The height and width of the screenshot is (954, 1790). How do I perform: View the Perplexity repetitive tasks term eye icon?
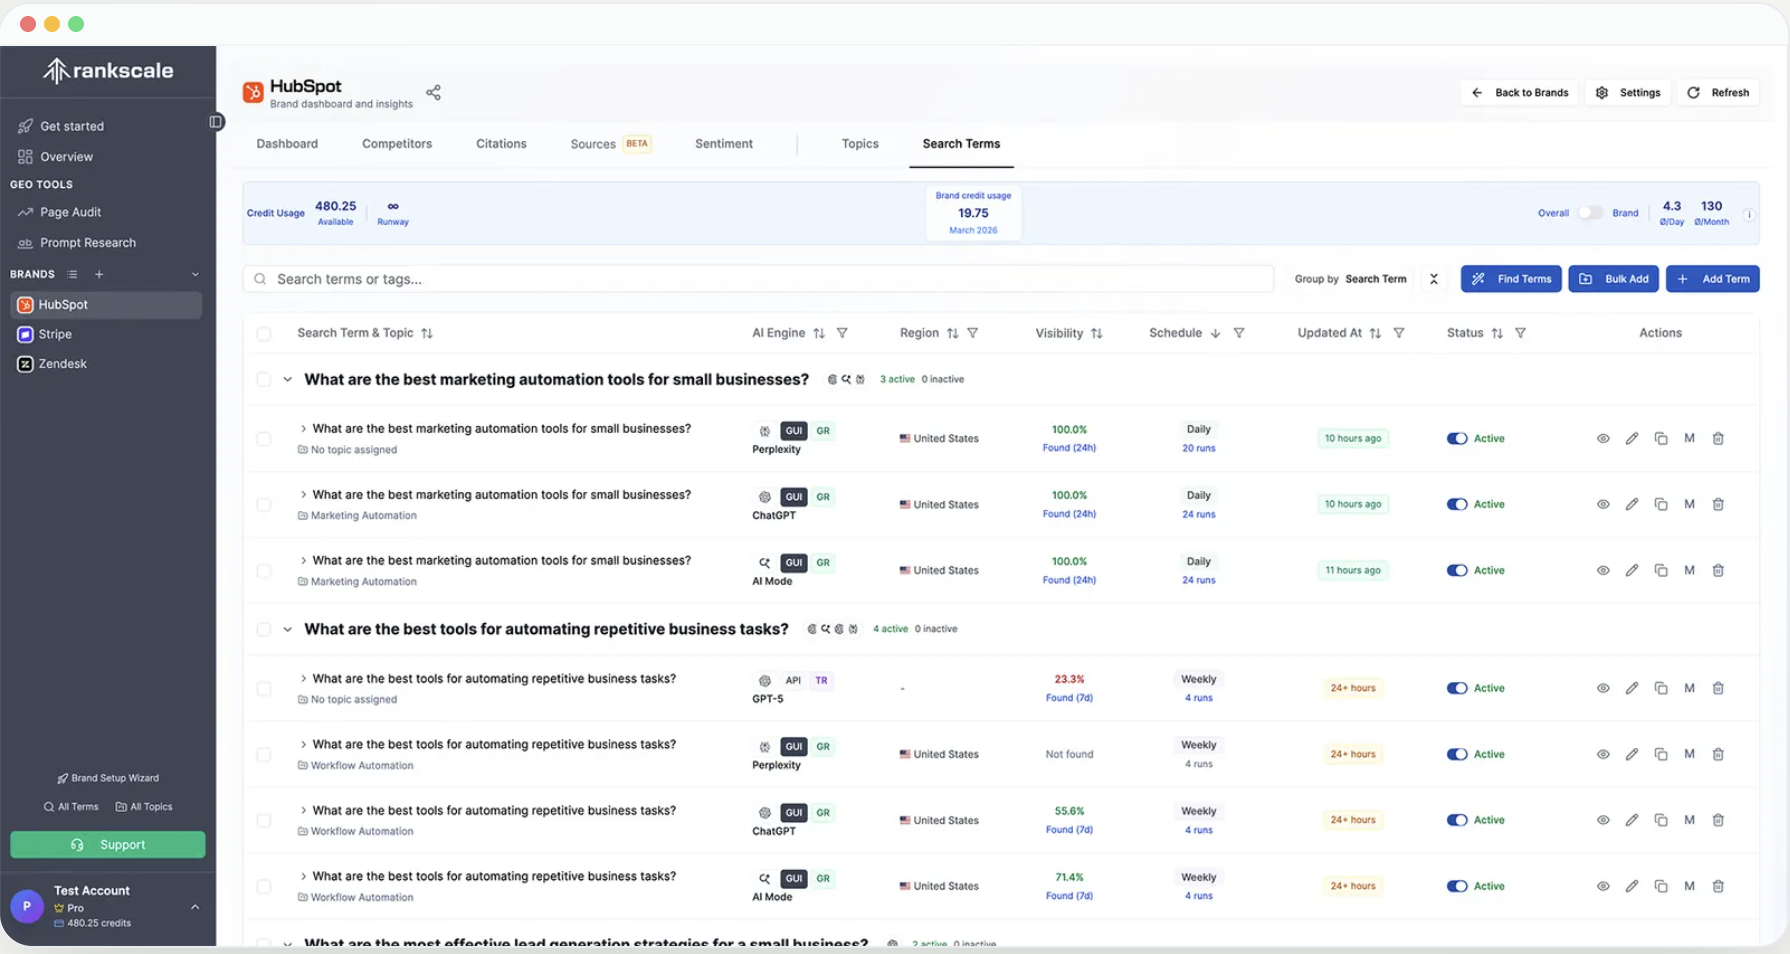pos(1603,754)
